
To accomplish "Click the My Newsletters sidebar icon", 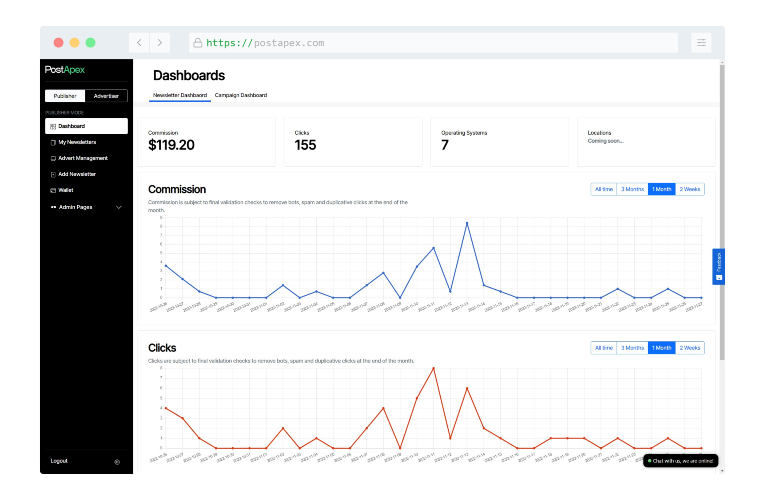I will point(53,142).
